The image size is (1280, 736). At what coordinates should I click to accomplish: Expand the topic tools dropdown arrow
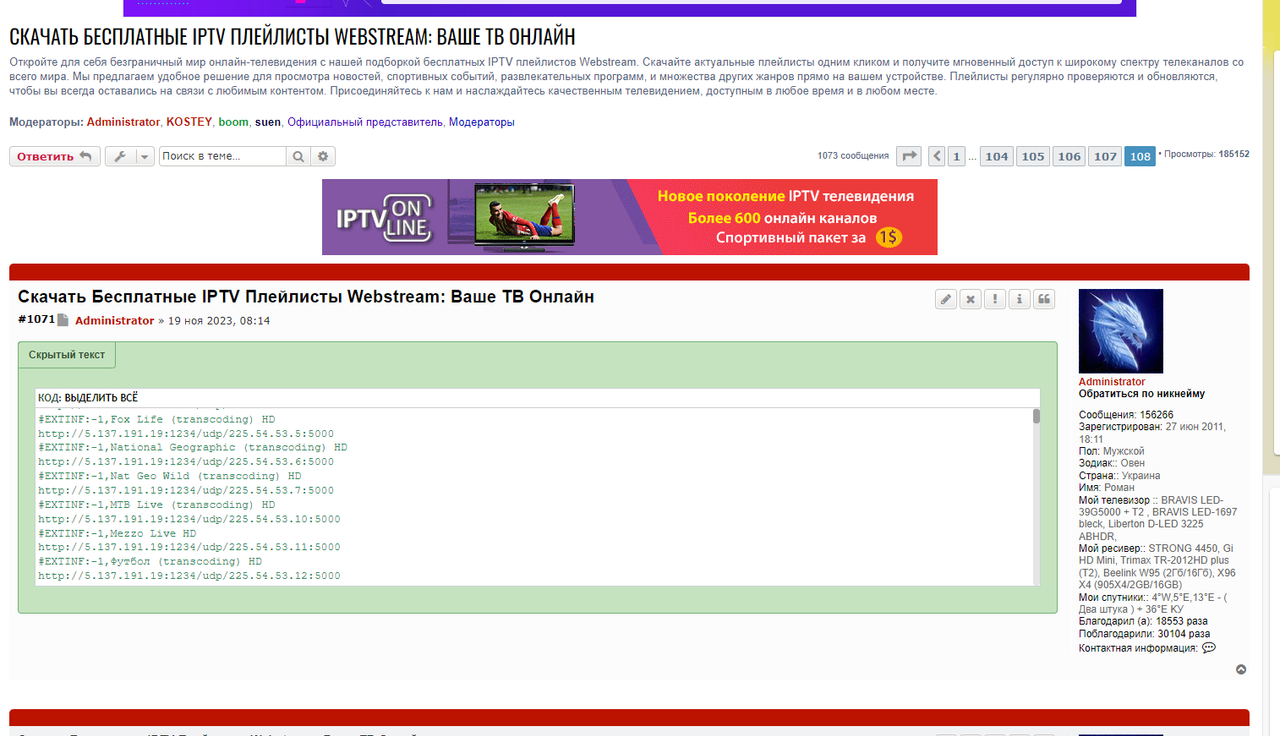point(144,156)
